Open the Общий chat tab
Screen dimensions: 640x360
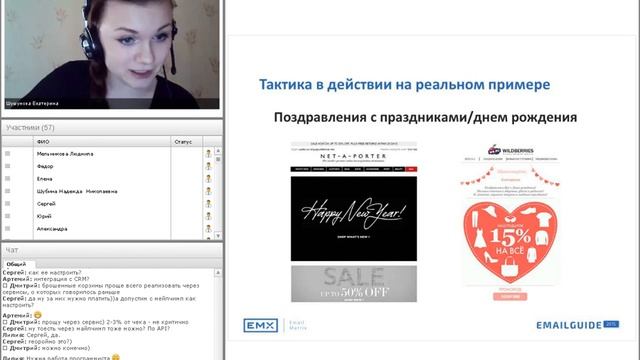tap(16, 264)
